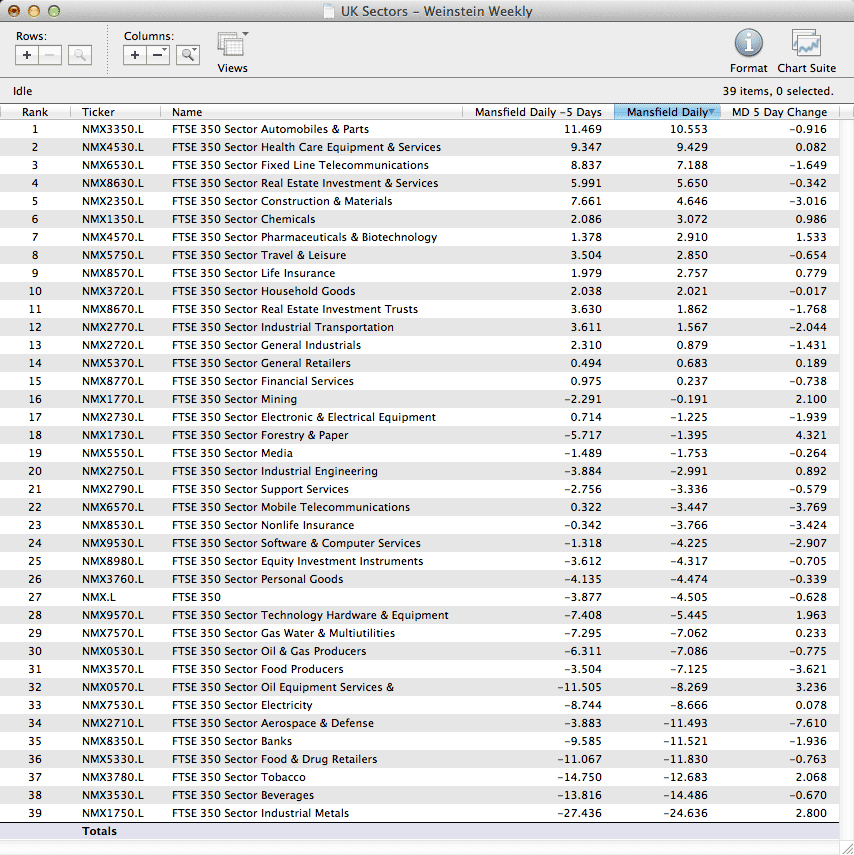The height and width of the screenshot is (855, 854).
Task: Click the green zoom window button
Action: pyautogui.click(x=54, y=11)
